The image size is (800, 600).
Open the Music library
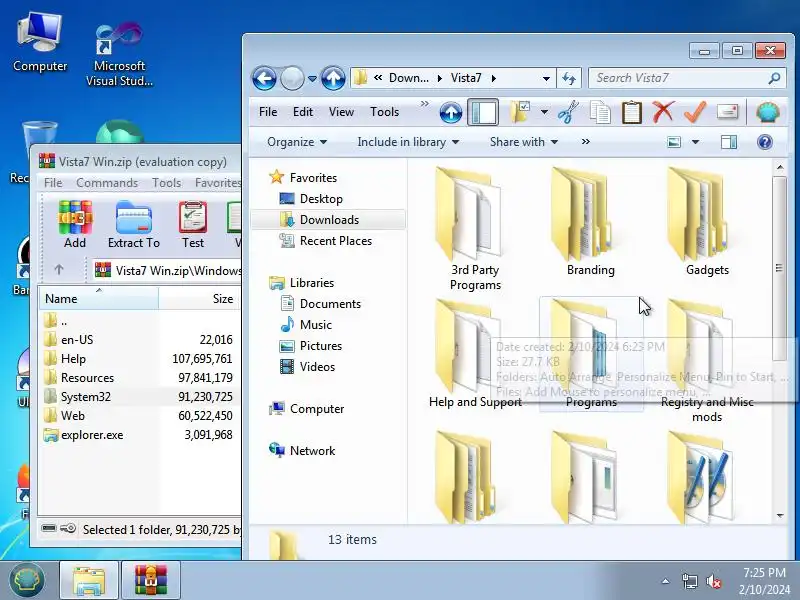(x=316, y=324)
